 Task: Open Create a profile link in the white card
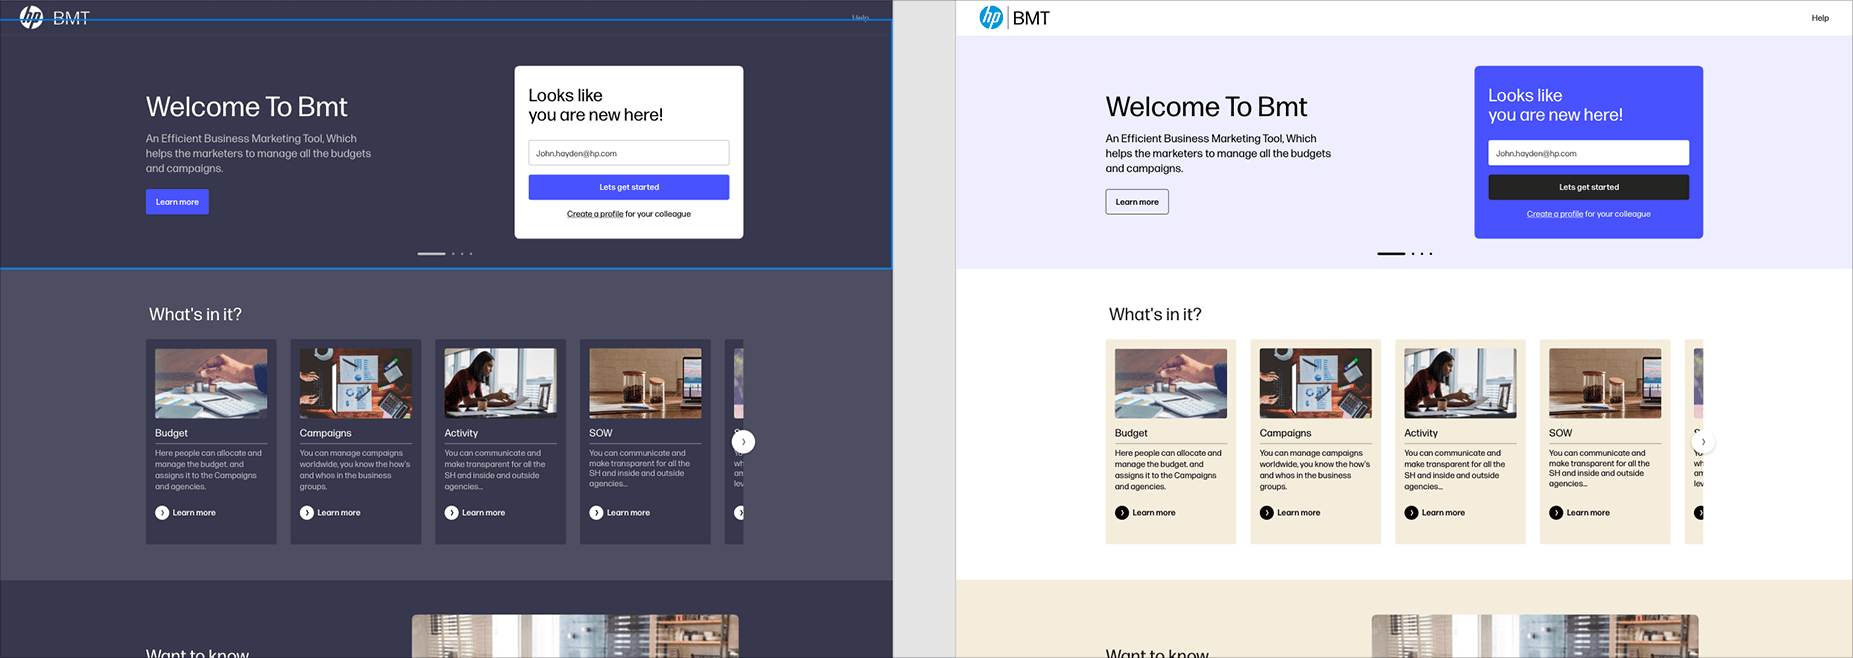pos(595,214)
